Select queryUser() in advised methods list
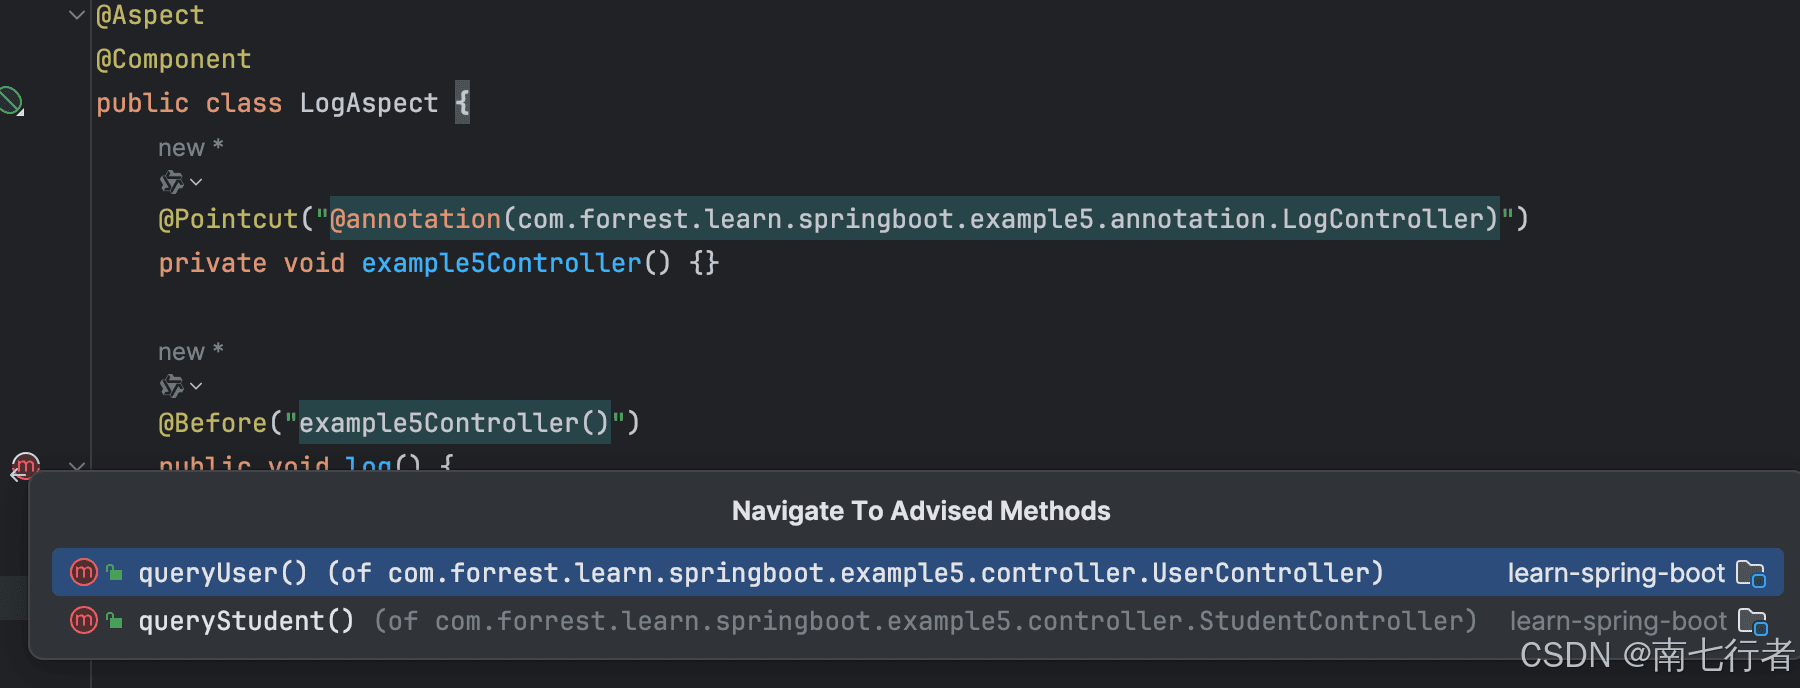This screenshot has height=688, width=1800. pyautogui.click(x=917, y=573)
